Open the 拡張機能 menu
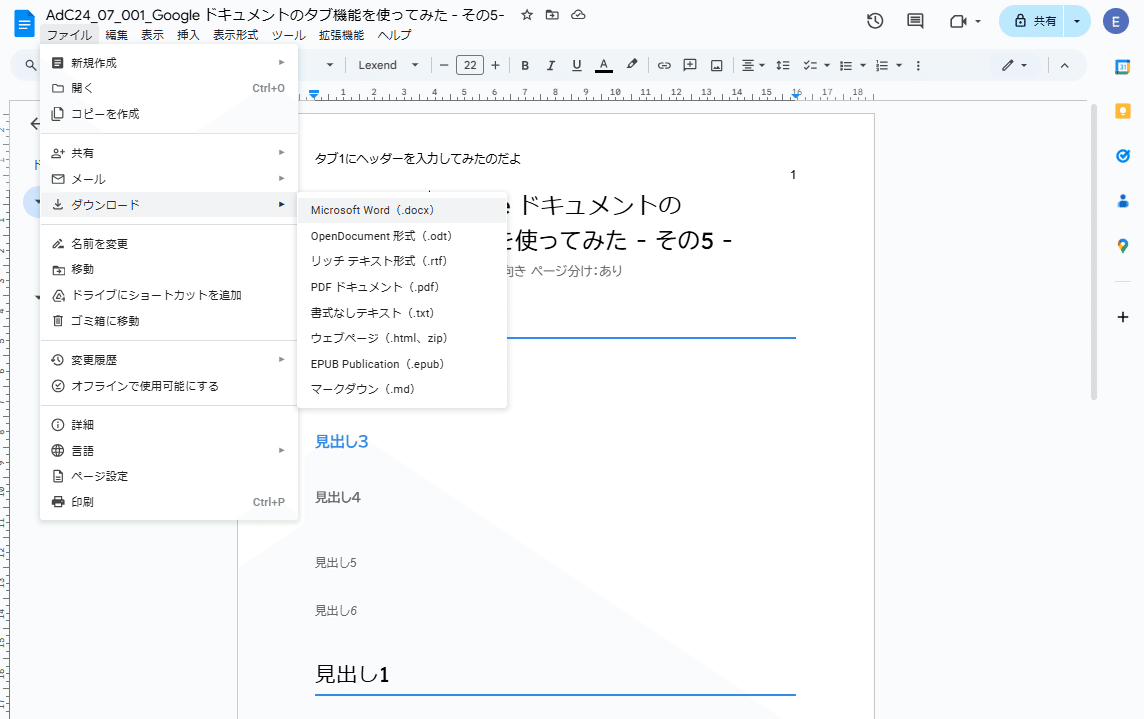Image resolution: width=1144 pixels, height=719 pixels. (341, 35)
